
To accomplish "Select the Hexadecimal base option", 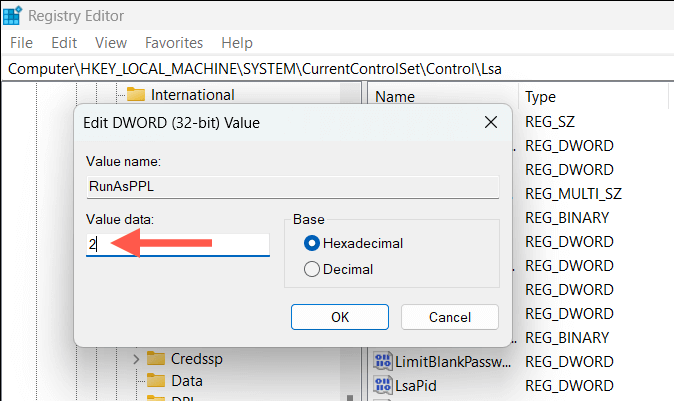I will [312, 243].
